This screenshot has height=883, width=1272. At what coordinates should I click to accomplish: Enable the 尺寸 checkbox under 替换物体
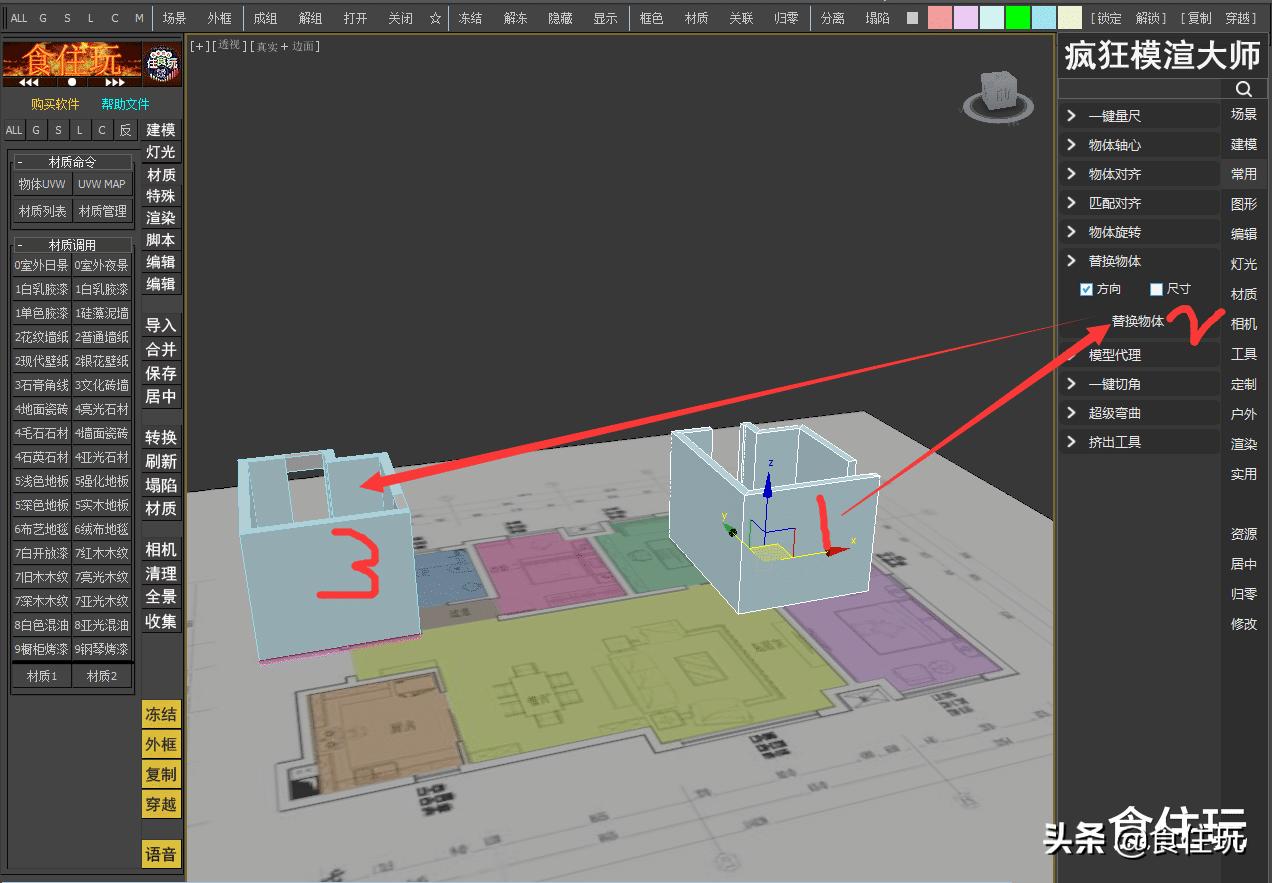point(1157,288)
